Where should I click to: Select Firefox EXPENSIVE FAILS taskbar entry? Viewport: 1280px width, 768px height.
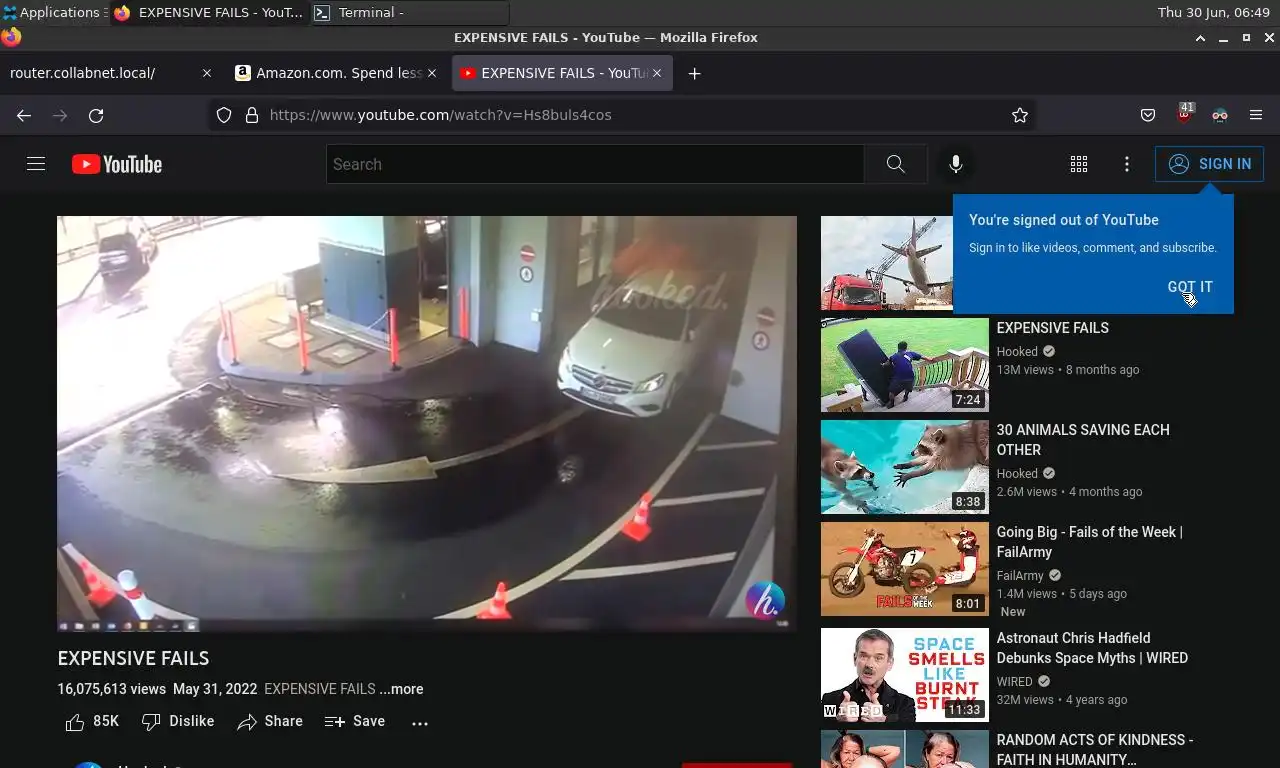(x=210, y=13)
